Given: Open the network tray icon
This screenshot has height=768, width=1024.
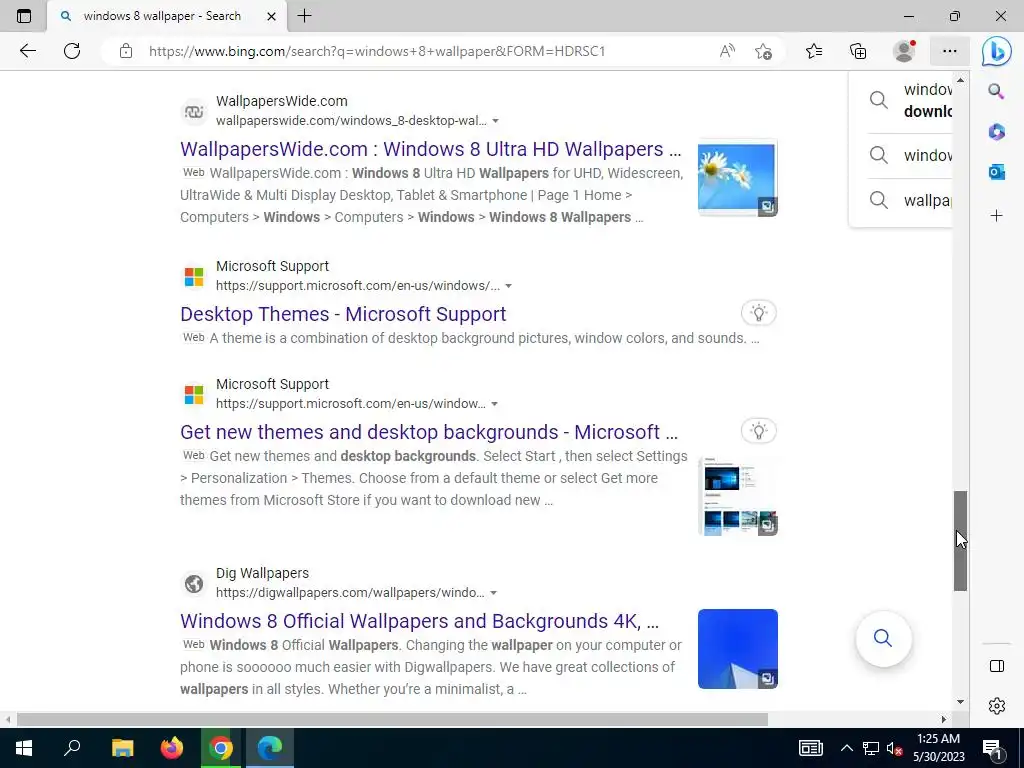Looking at the screenshot, I should (x=871, y=748).
